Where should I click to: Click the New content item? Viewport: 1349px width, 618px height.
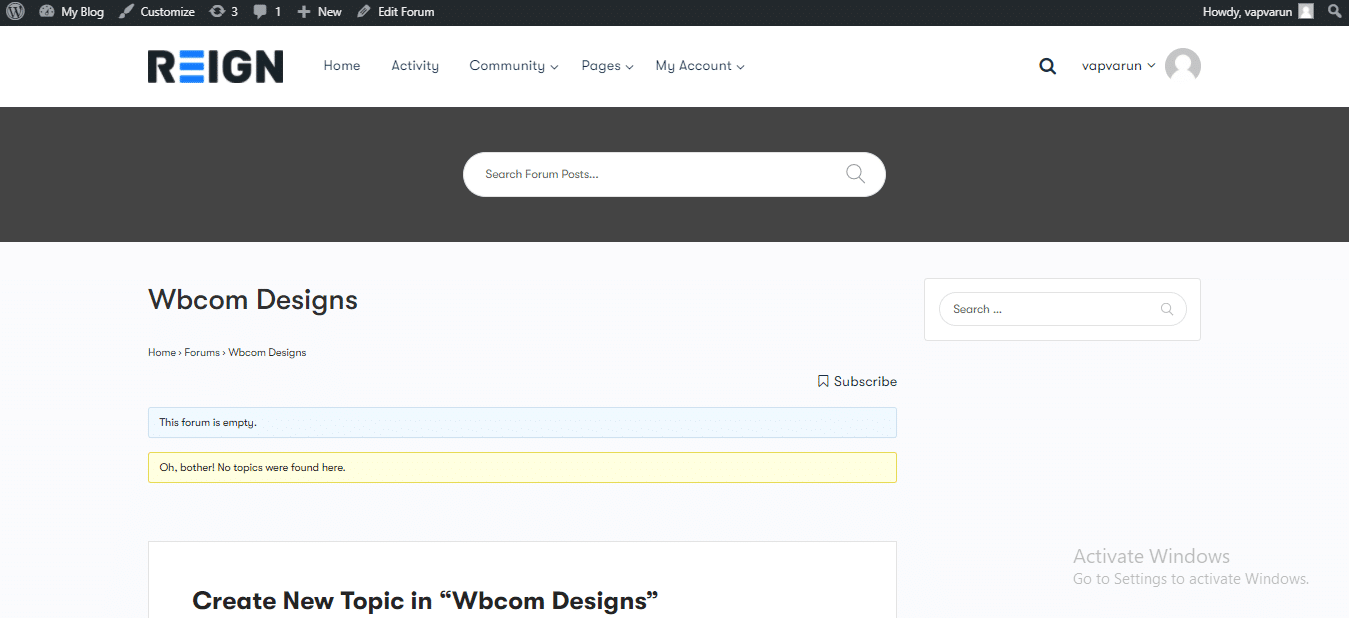[x=320, y=12]
